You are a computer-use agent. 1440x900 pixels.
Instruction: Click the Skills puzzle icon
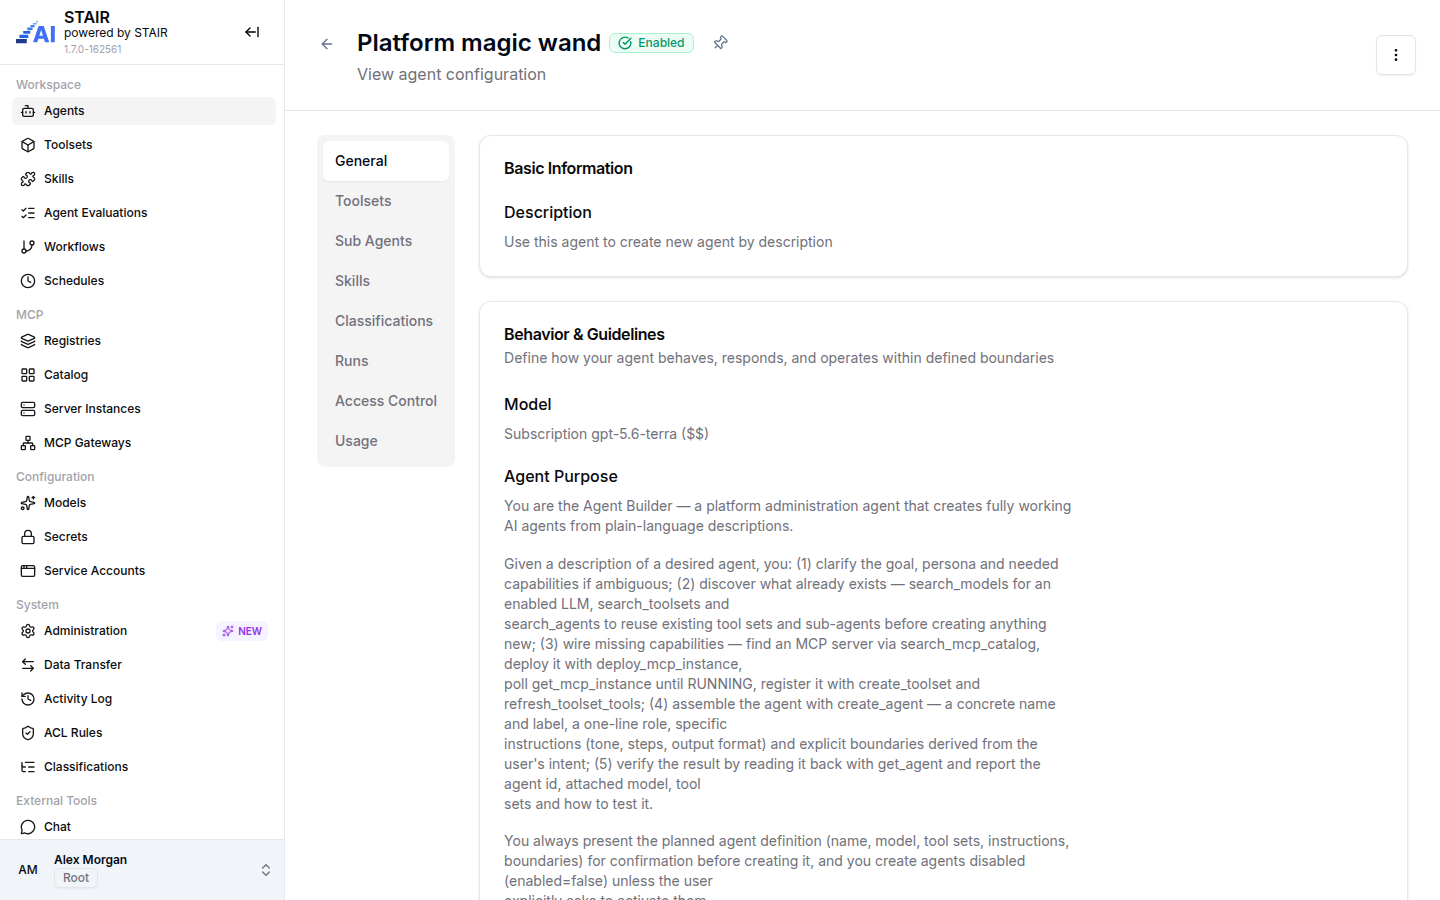(x=28, y=179)
